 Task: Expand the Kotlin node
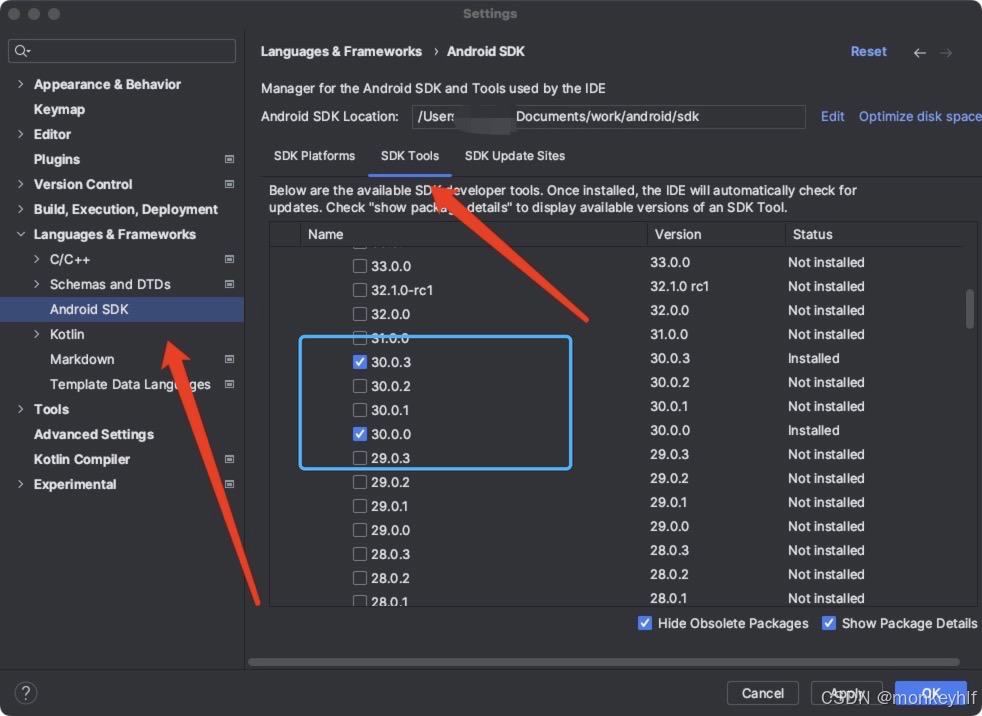[x=37, y=335]
